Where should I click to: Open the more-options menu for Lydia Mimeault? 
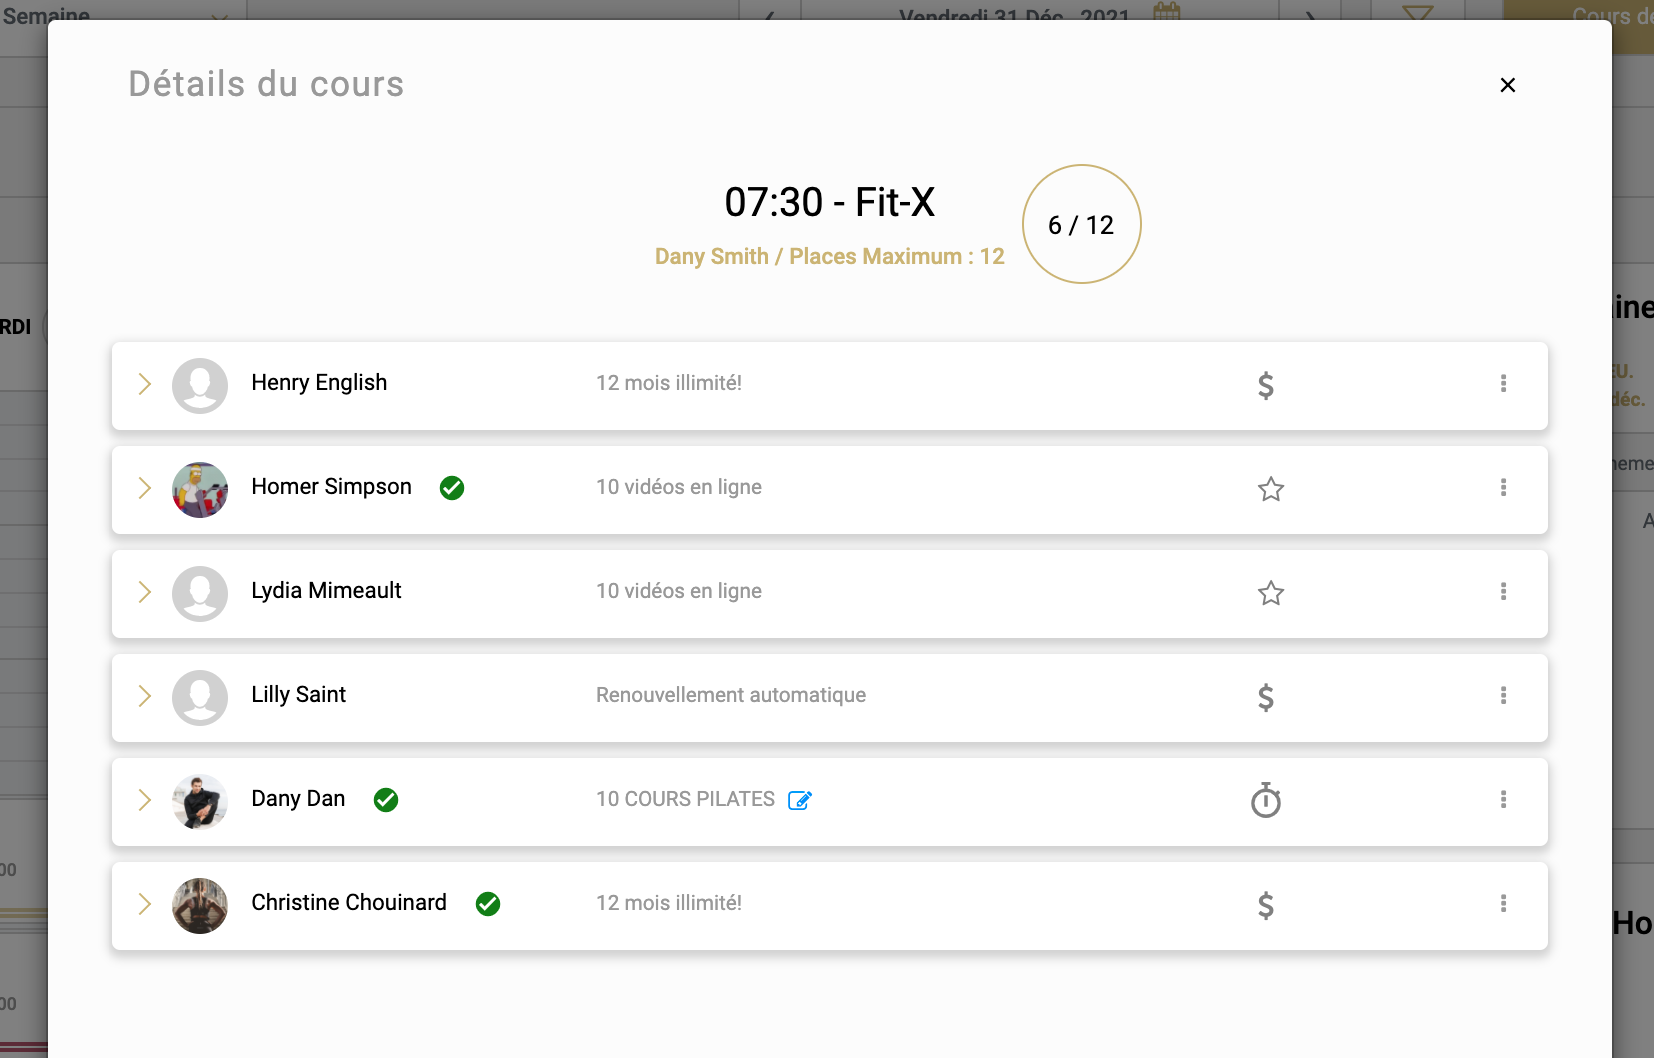pyautogui.click(x=1503, y=591)
